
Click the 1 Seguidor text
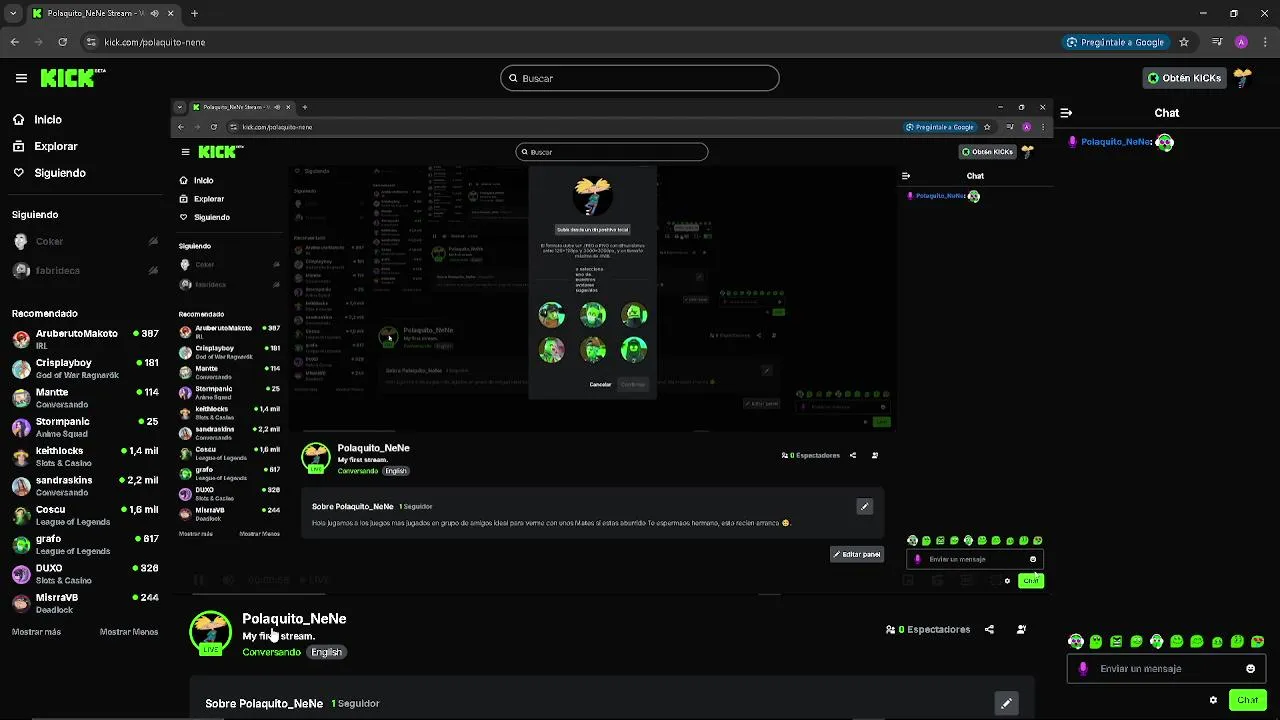(x=356, y=704)
